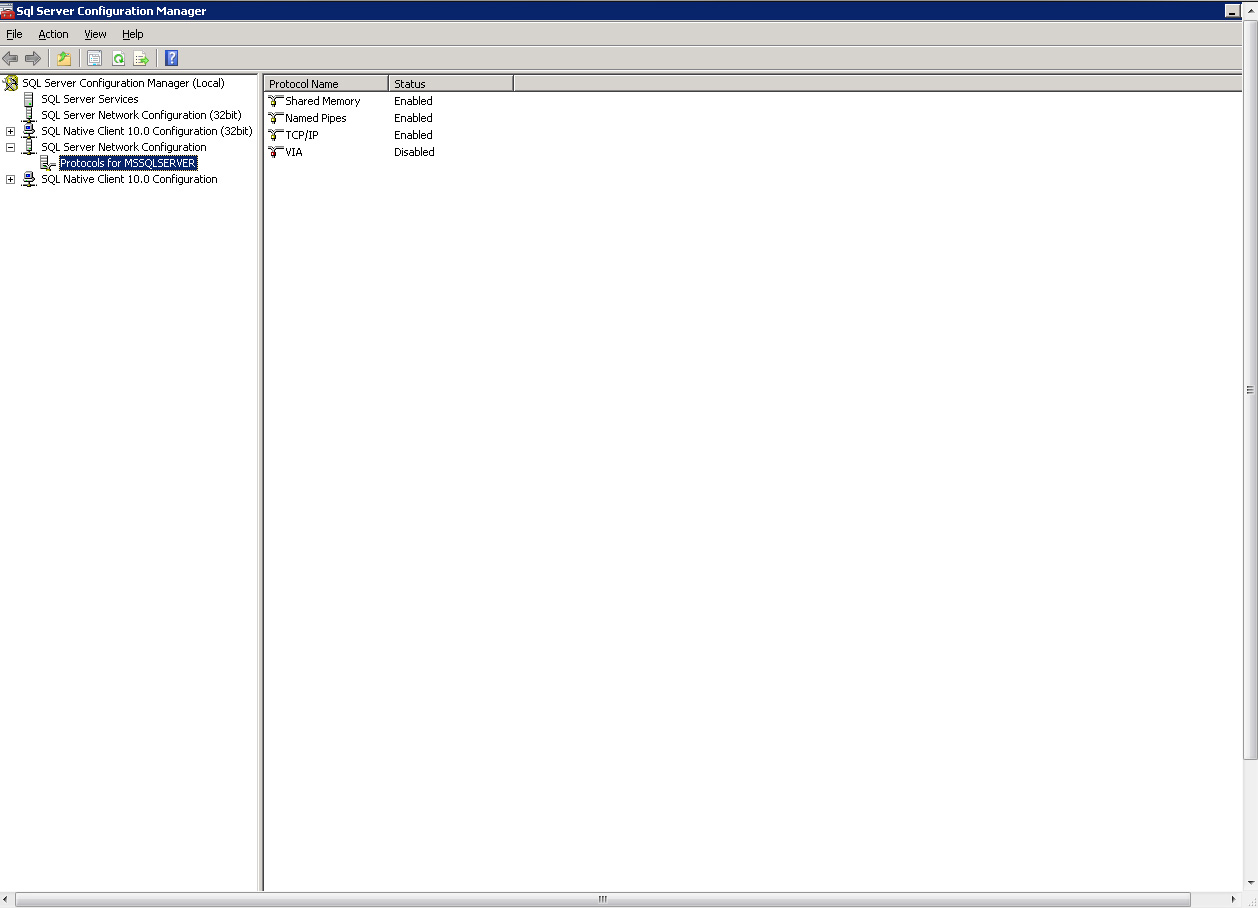
Task: Click the SQL Server Network Configuration node icon
Action: coord(29,147)
